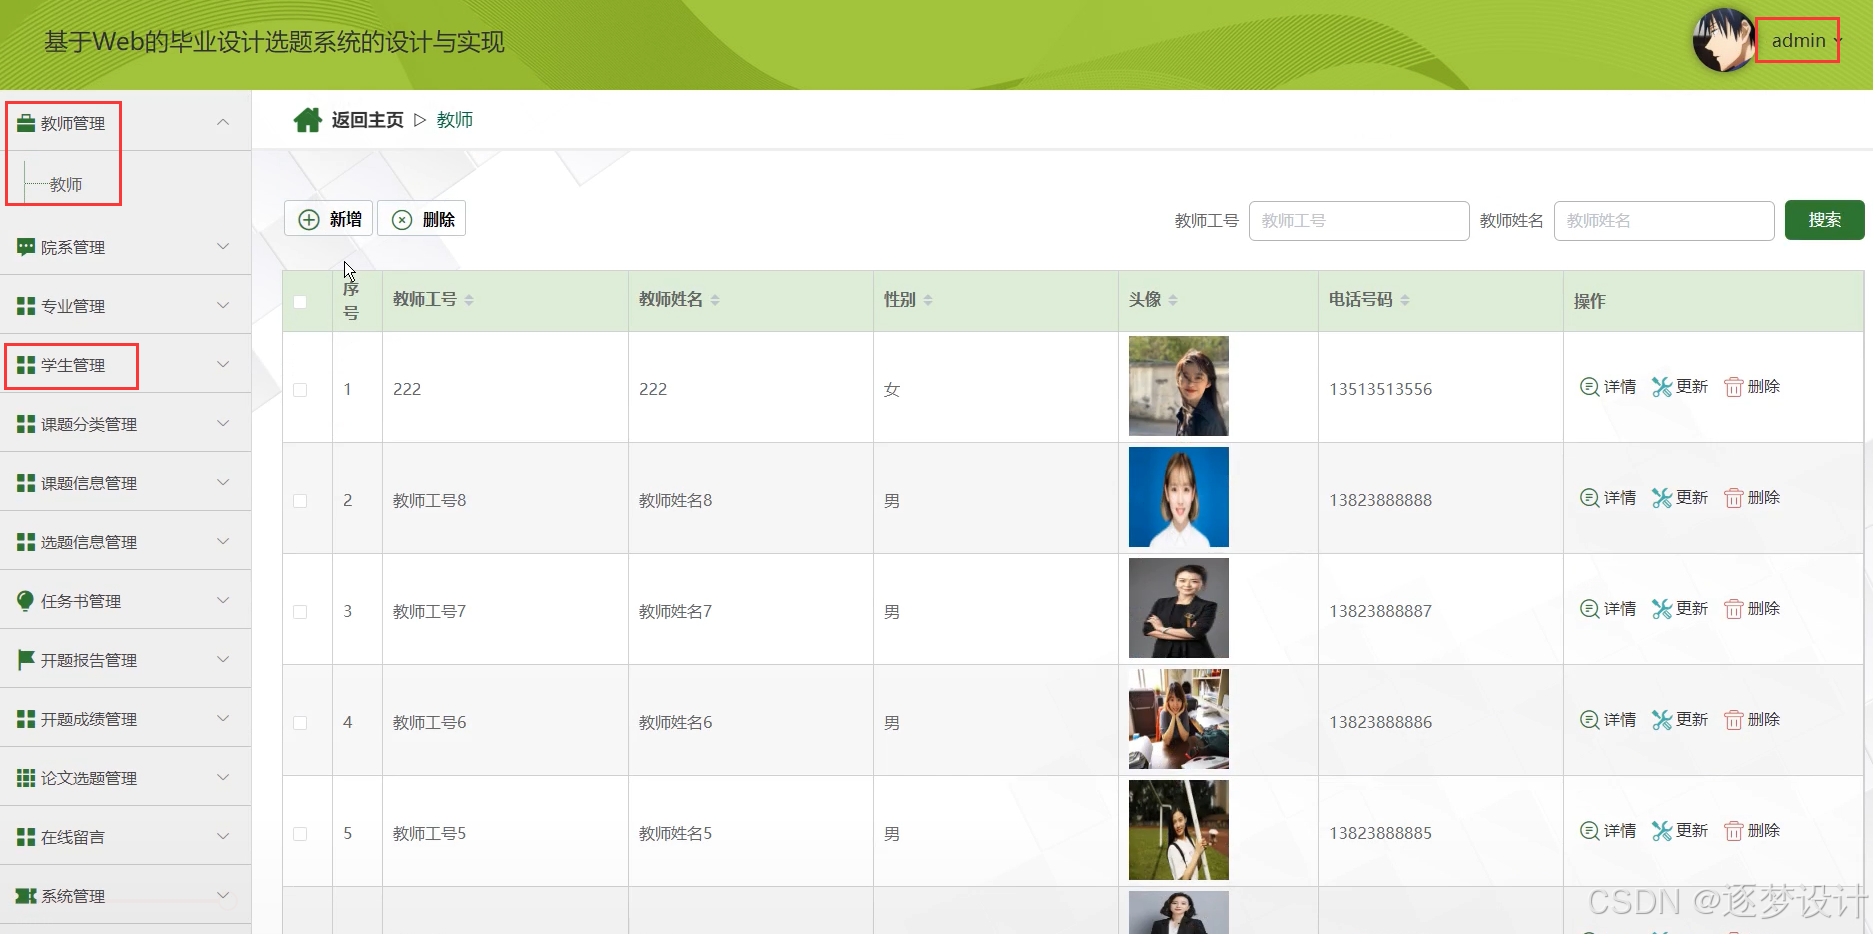Viewport: 1873px width, 934px height.
Task: Click the chat icon of 院系管理
Action: (26, 247)
